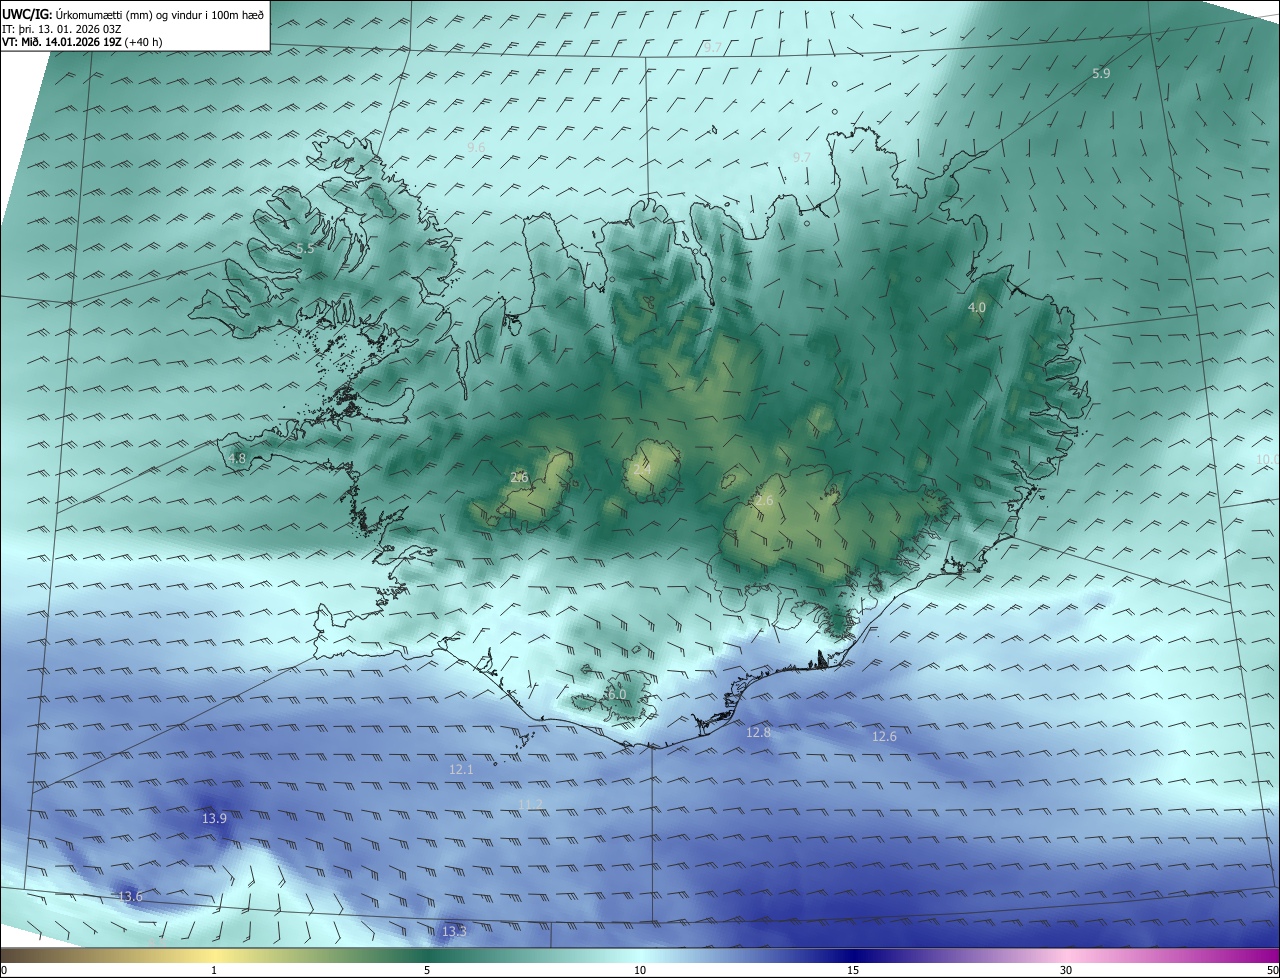Click the 6.0 value label on the southern glacier

click(616, 694)
